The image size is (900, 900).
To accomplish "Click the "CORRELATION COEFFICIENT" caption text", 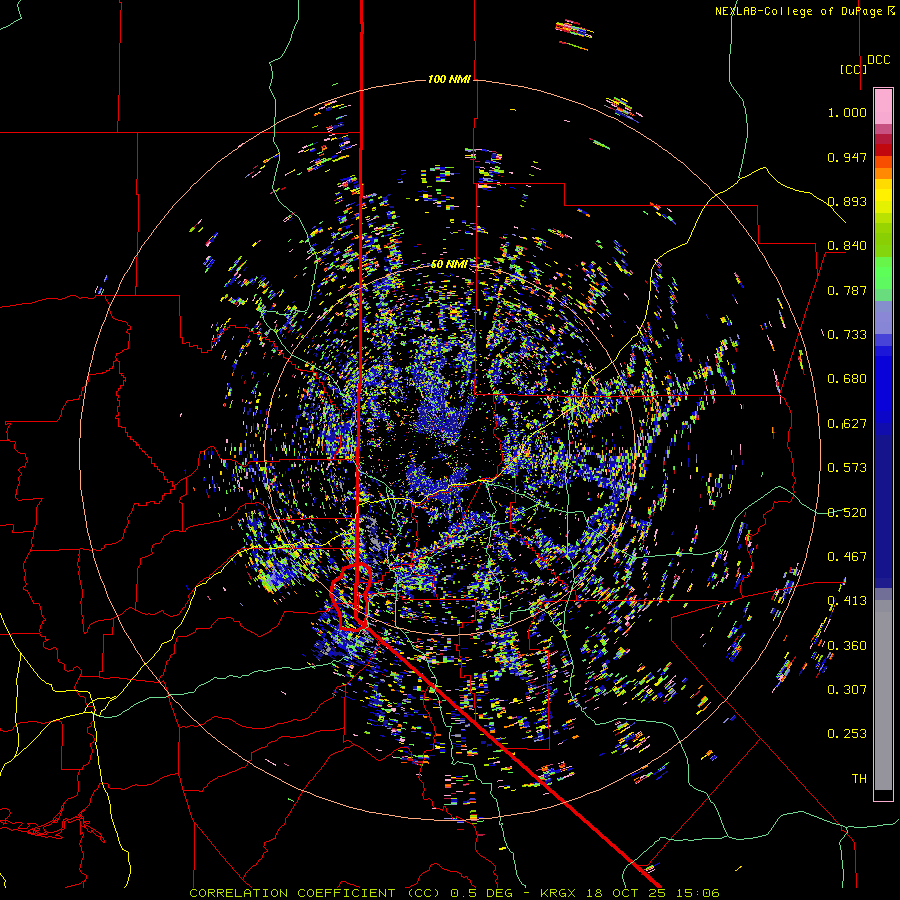I will [x=292, y=893].
